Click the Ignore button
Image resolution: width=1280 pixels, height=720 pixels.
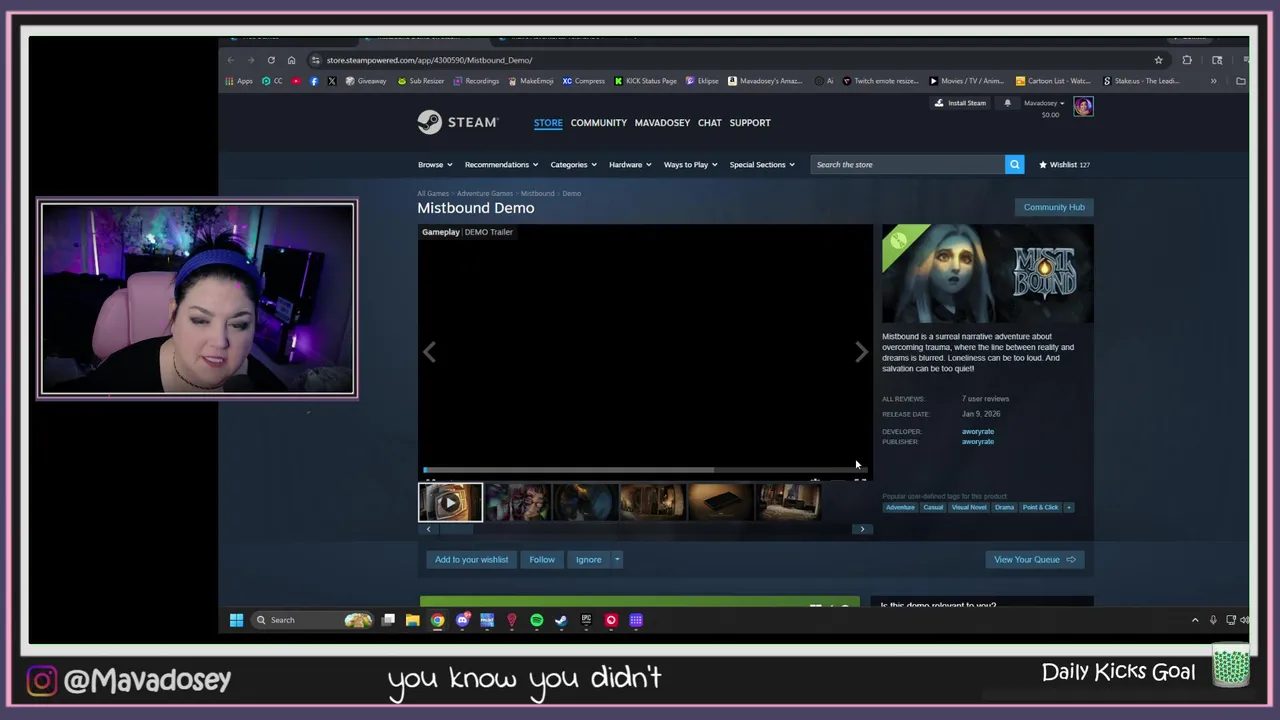588,560
